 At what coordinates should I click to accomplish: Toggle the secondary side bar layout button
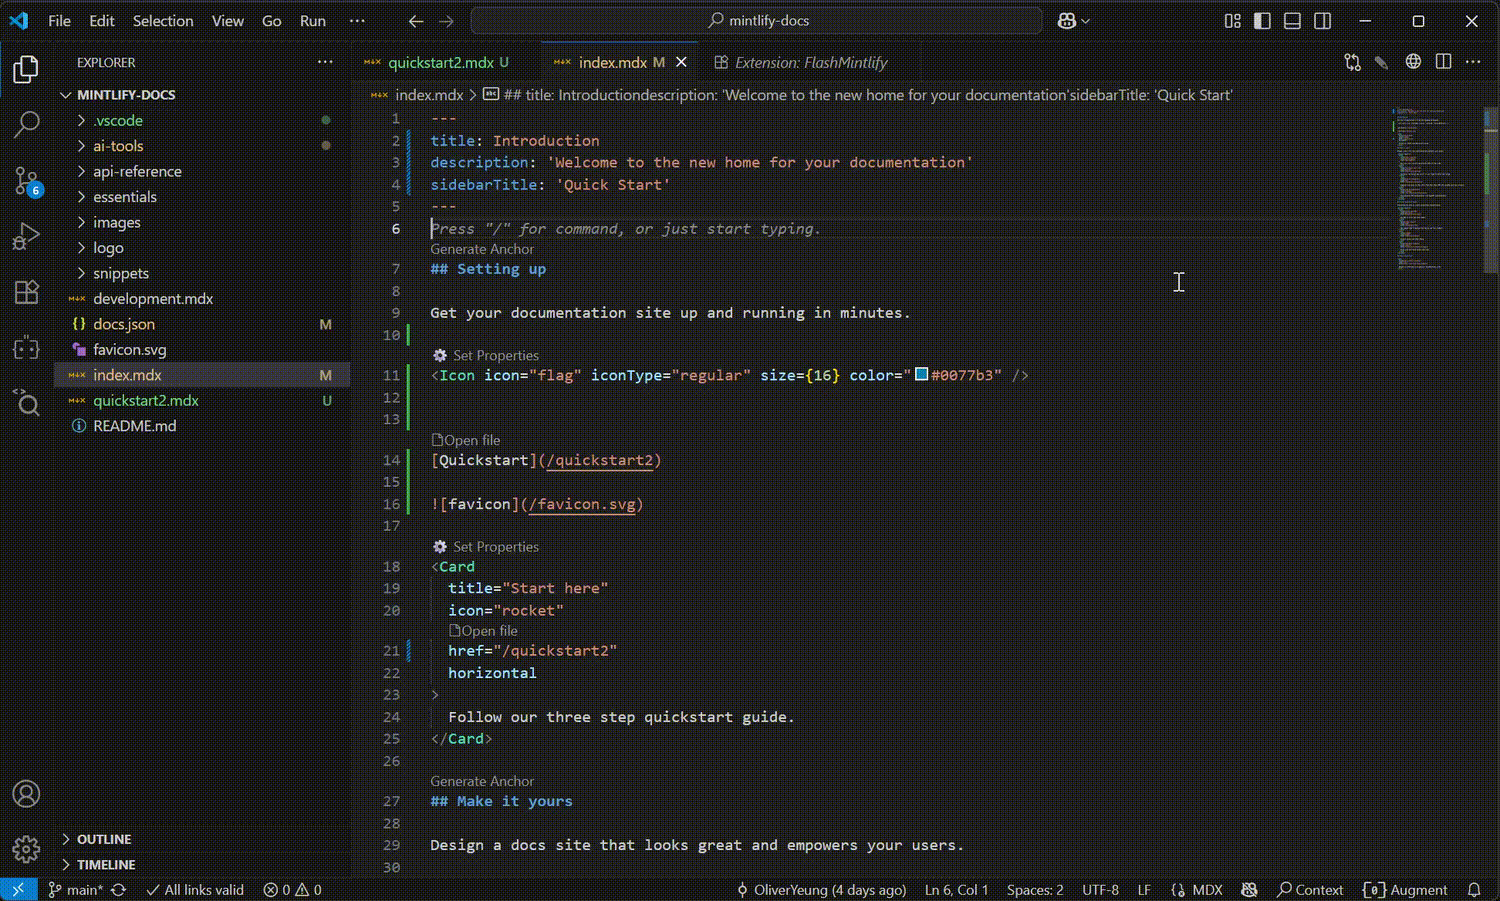pyautogui.click(x=1322, y=21)
